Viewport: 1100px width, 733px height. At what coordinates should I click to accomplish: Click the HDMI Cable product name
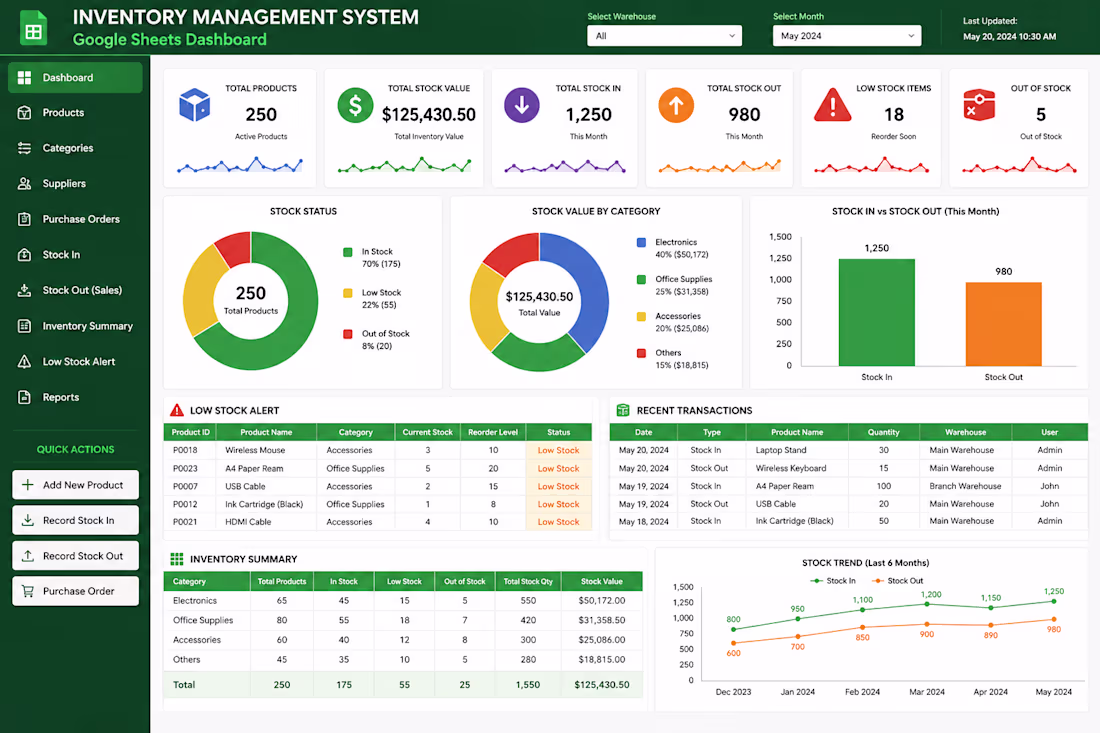(248, 522)
